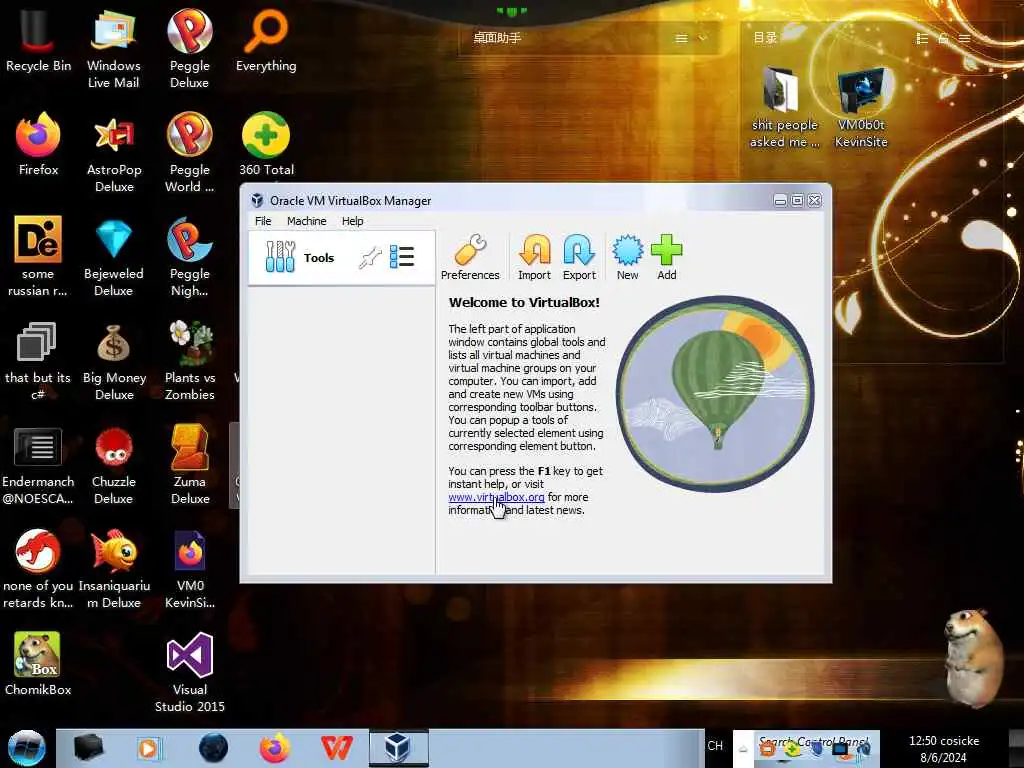Open the 桌面助手 panel hamburger menu
The image size is (1024, 768).
(681, 39)
